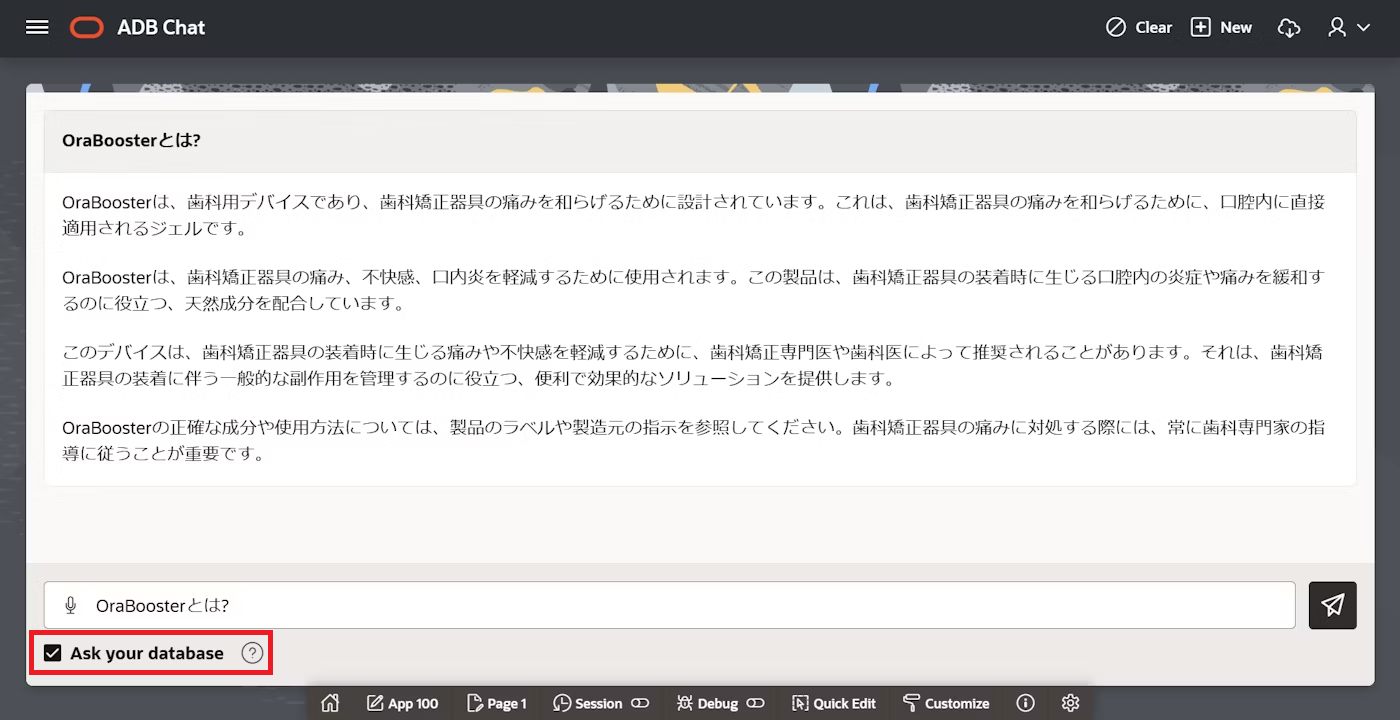This screenshot has width=1400, height=720.
Task: Click the info icon on the developer toolbar
Action: [1025, 703]
